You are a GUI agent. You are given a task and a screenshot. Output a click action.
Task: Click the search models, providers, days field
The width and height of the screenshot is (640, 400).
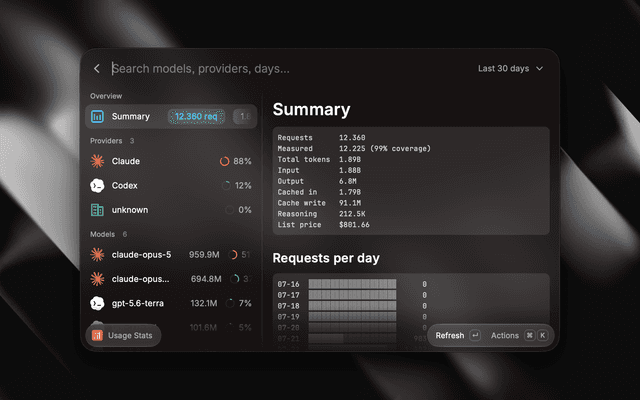201,69
